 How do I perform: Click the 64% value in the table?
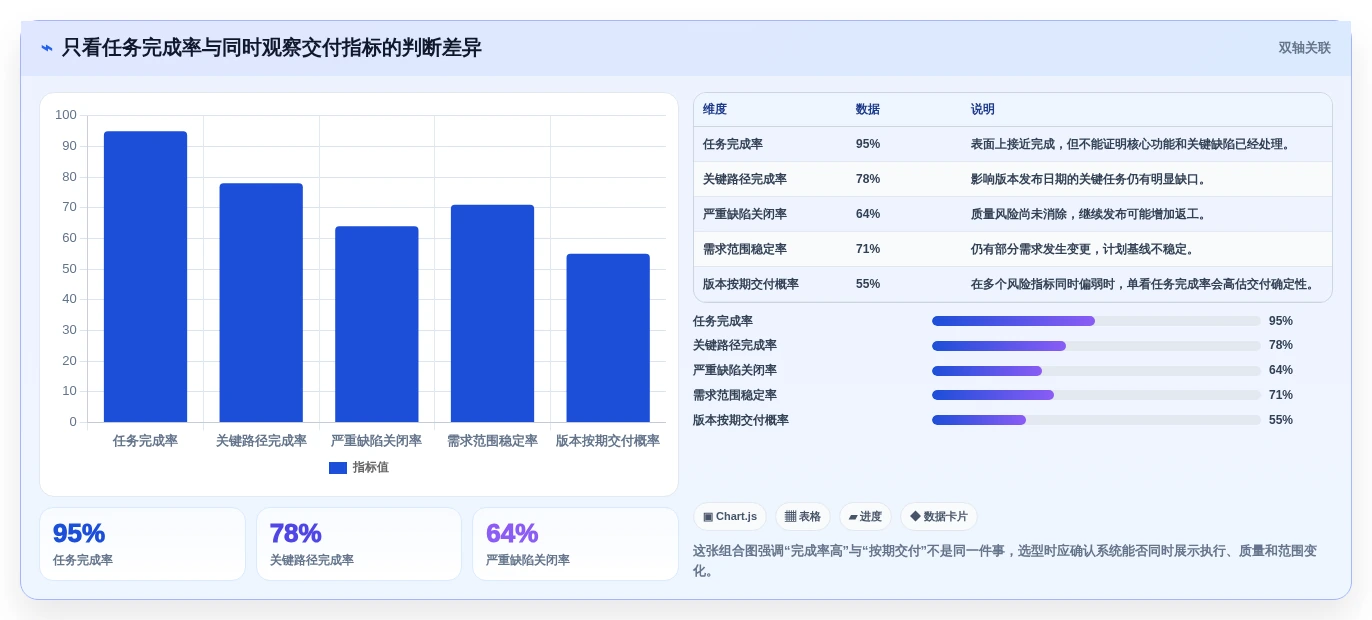868,214
